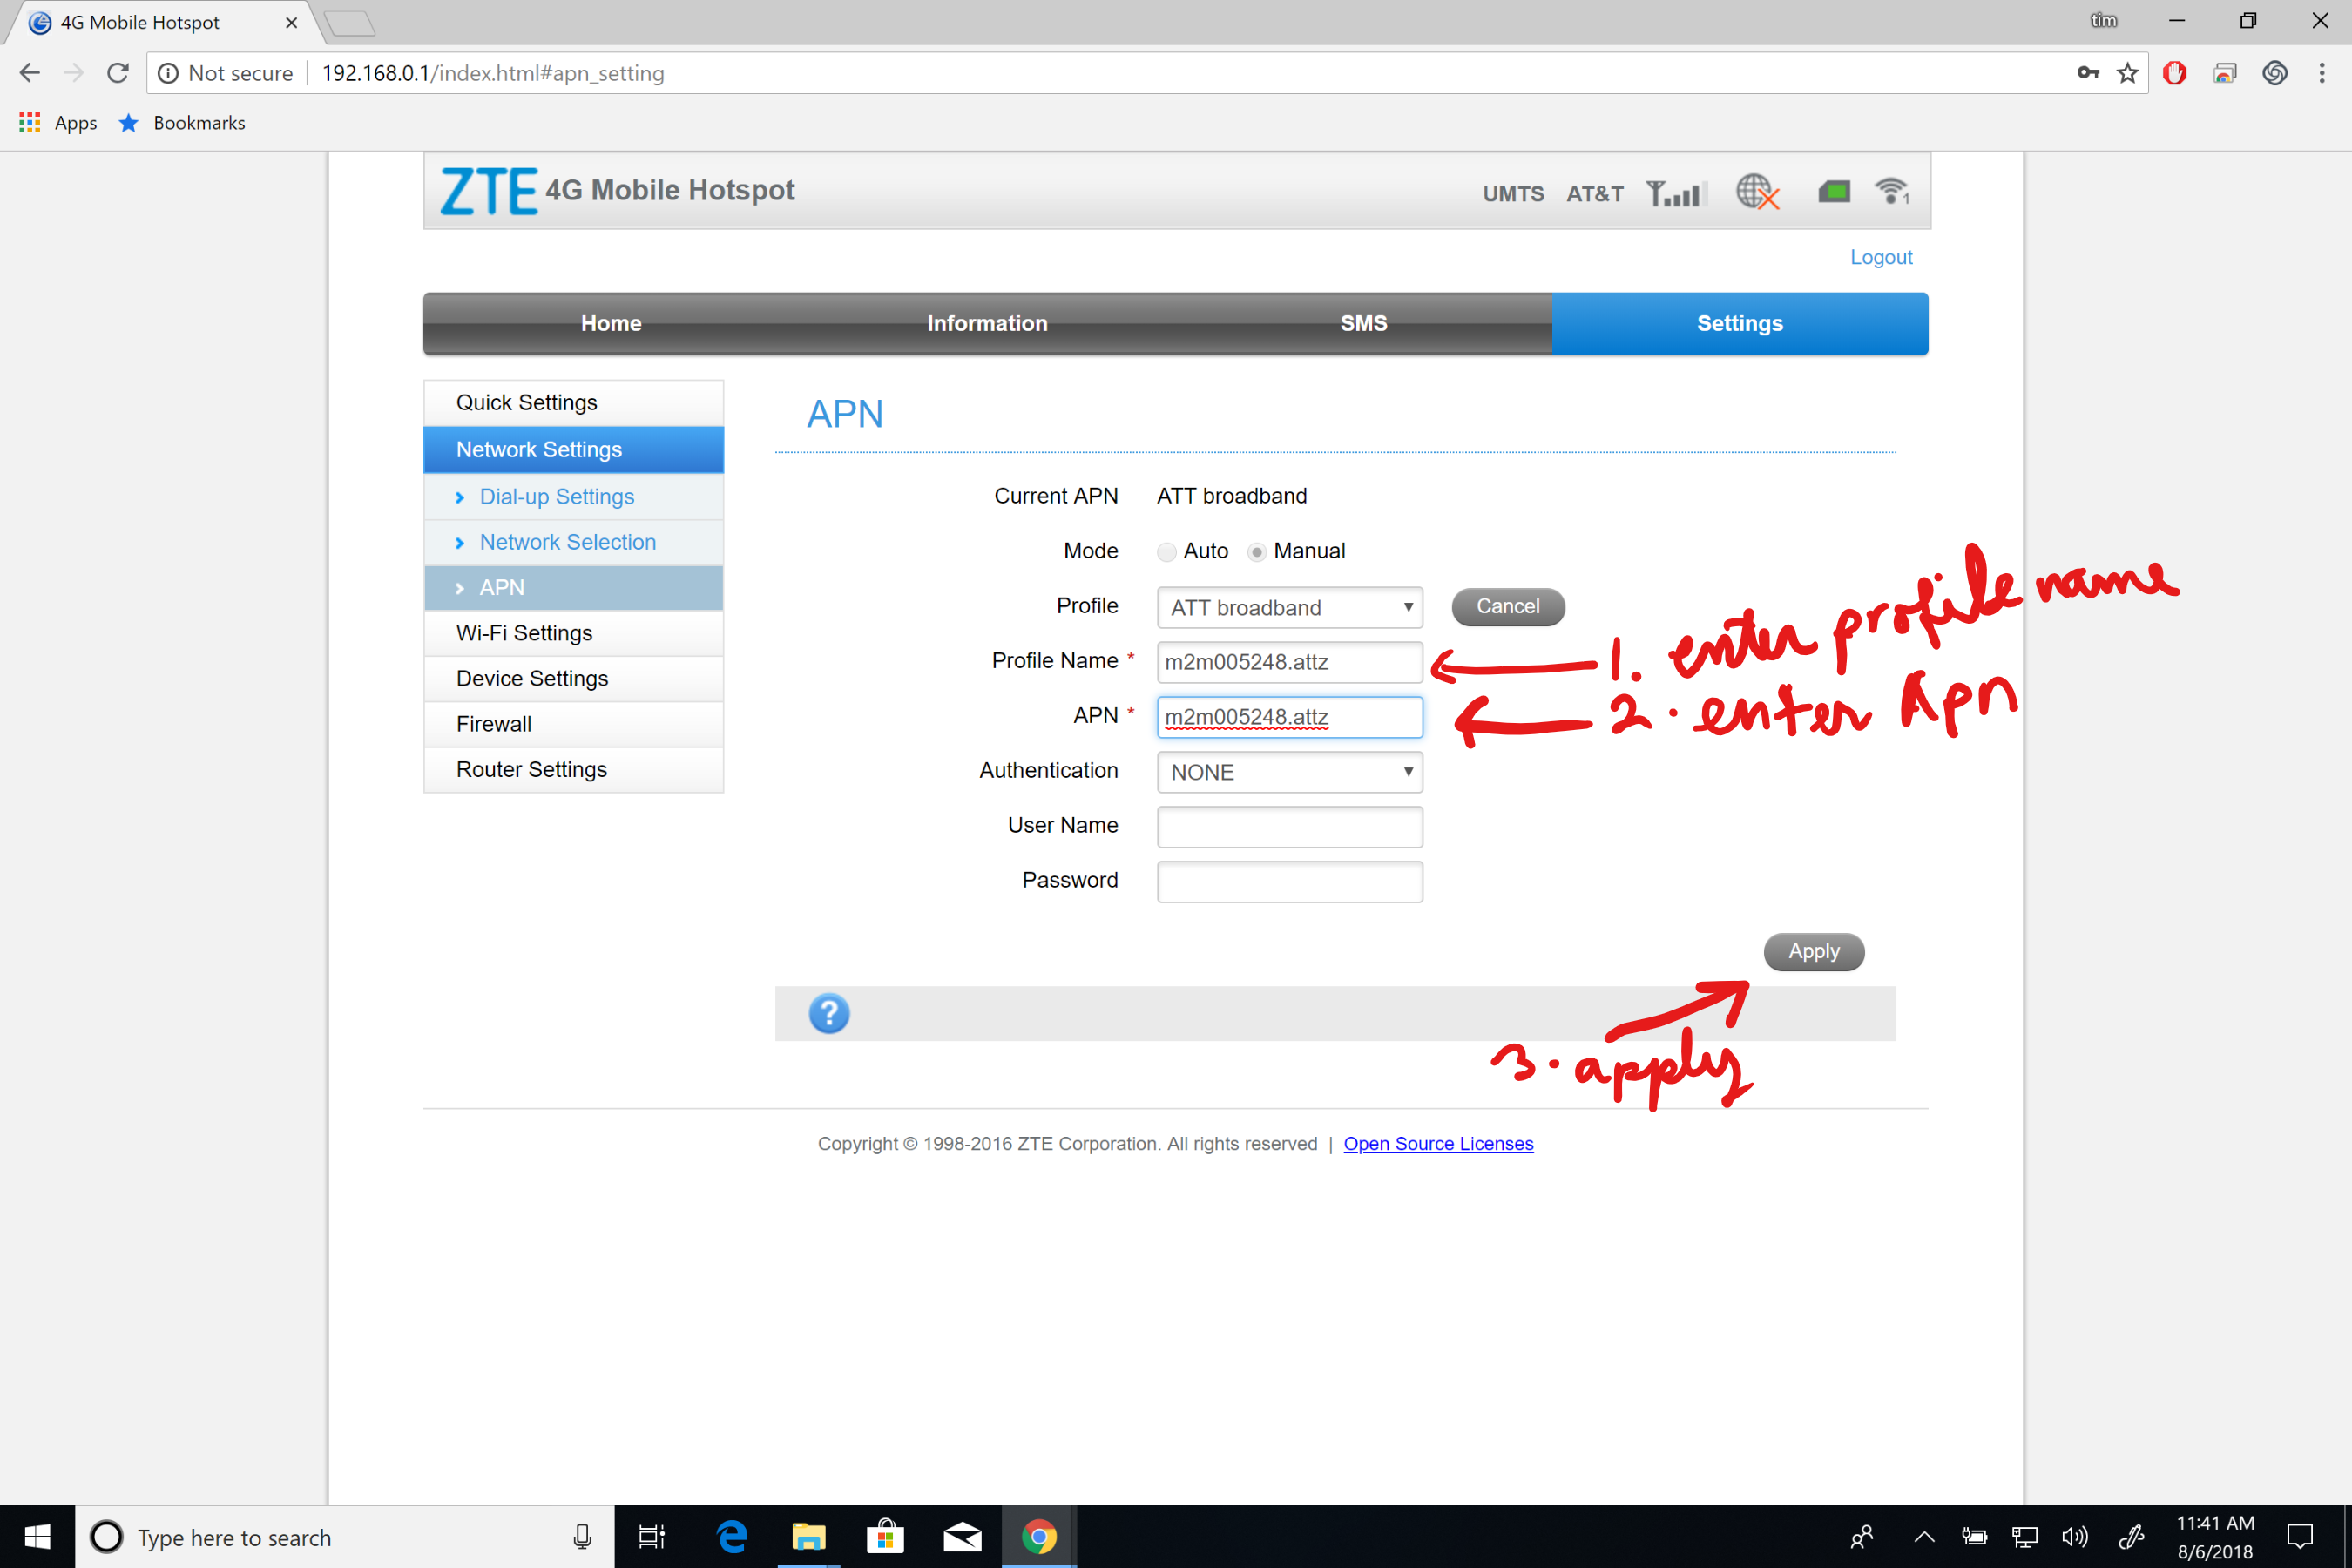The height and width of the screenshot is (1568, 2352).
Task: Open Microsoft Store from taskbar
Action: click(886, 1537)
